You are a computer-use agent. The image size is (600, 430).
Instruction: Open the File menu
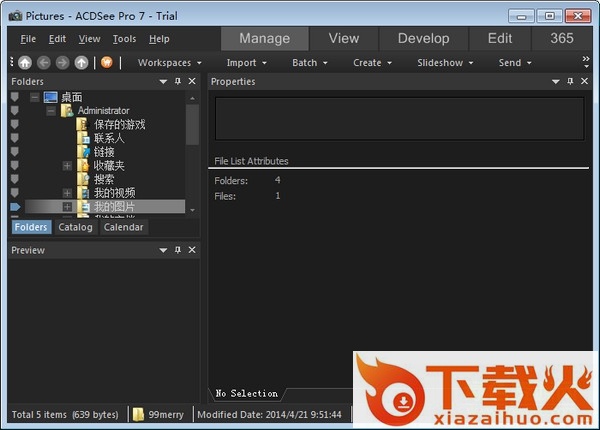click(28, 39)
